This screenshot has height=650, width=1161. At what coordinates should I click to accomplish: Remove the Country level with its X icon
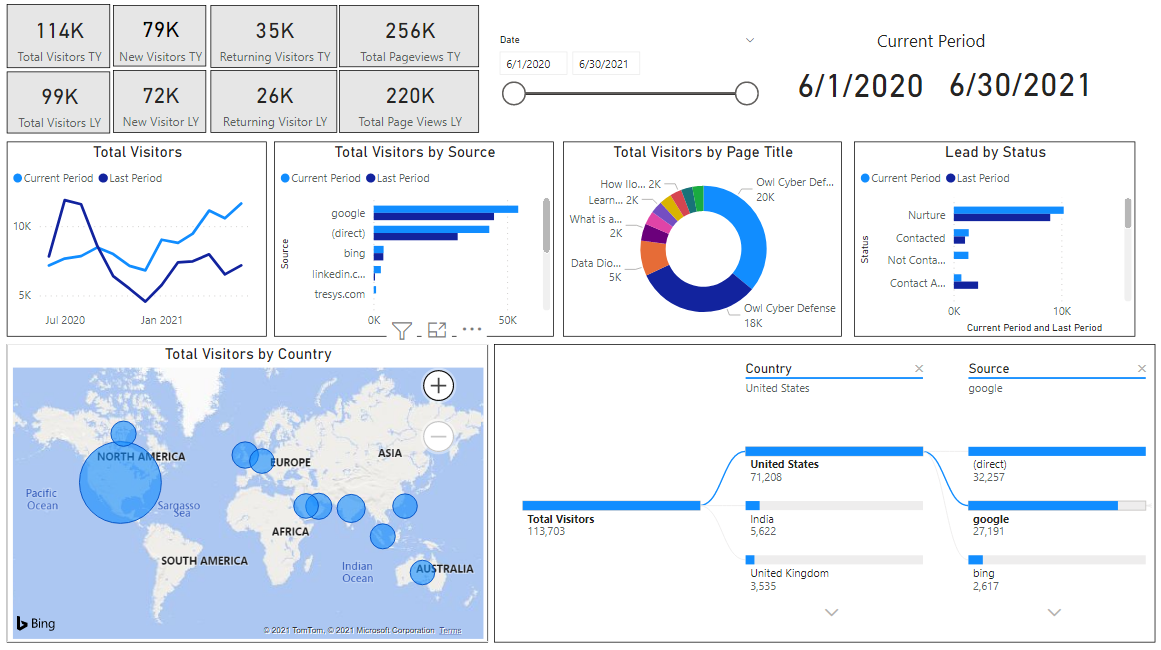click(919, 369)
